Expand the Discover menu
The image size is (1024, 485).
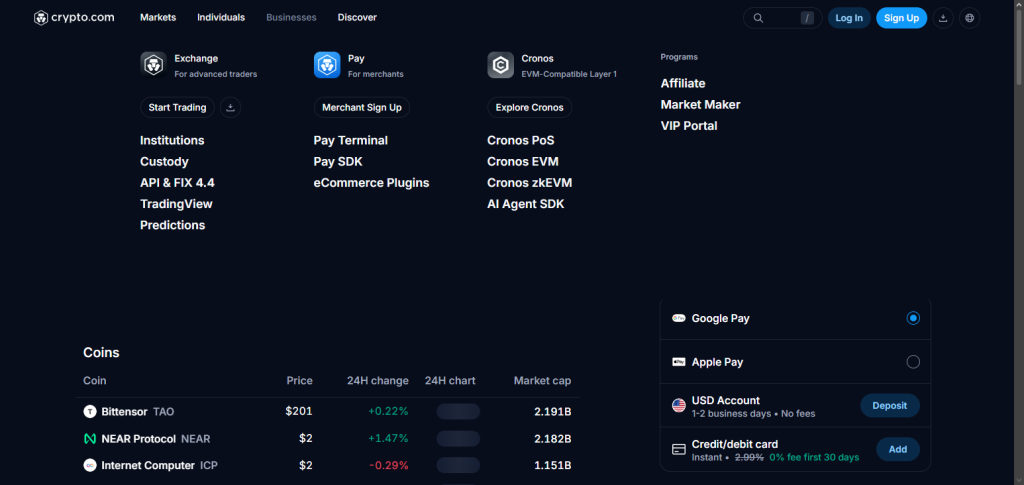[x=357, y=18]
